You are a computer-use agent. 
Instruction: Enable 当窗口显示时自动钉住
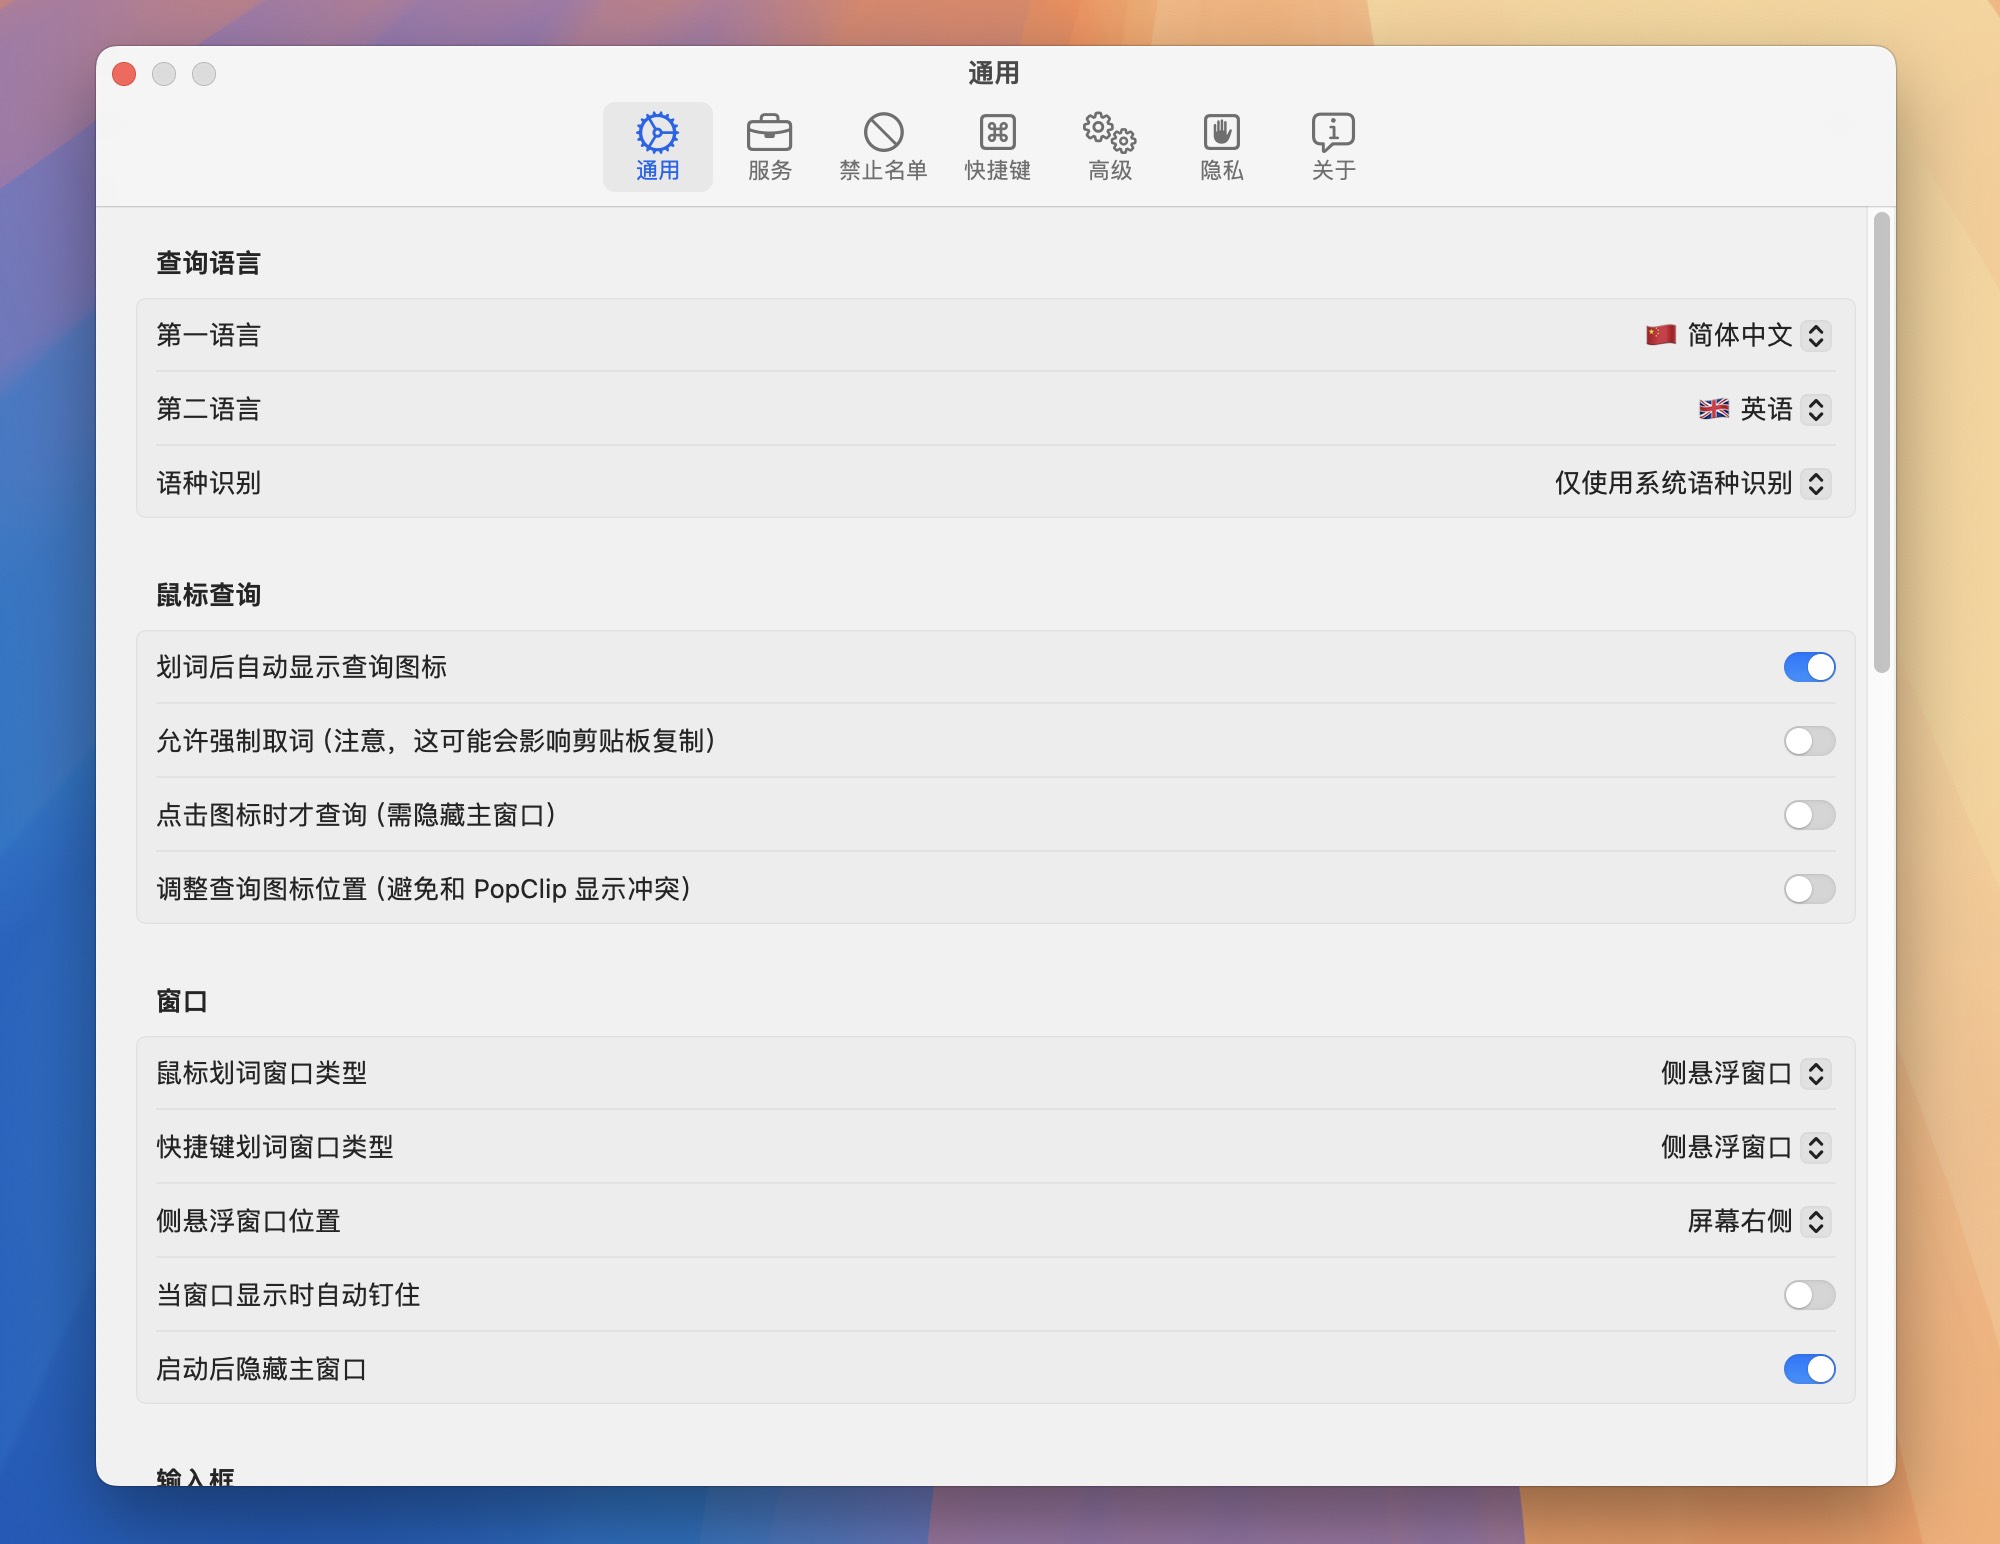point(1810,1295)
